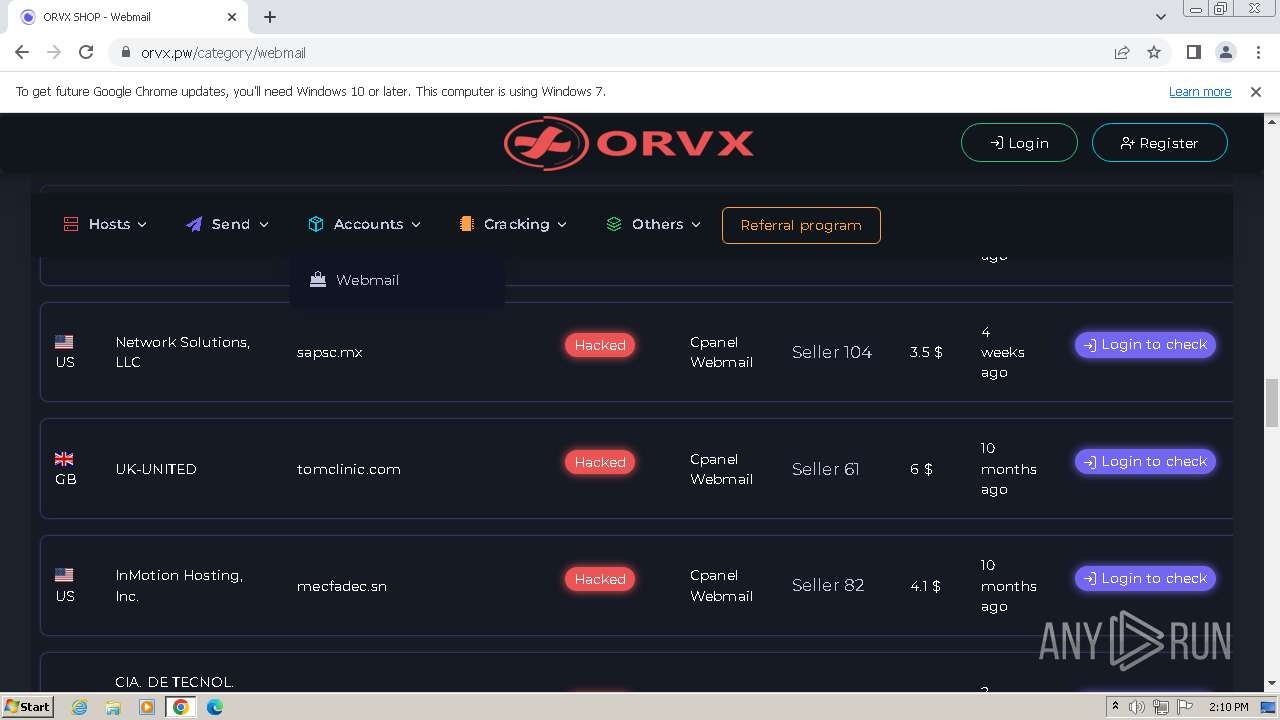View site information lock icon
This screenshot has width=1280, height=720.
125,52
